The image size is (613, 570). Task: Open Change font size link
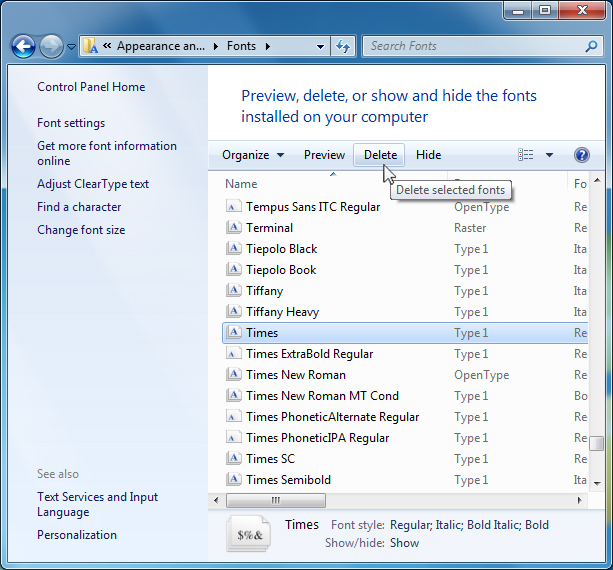(x=81, y=230)
